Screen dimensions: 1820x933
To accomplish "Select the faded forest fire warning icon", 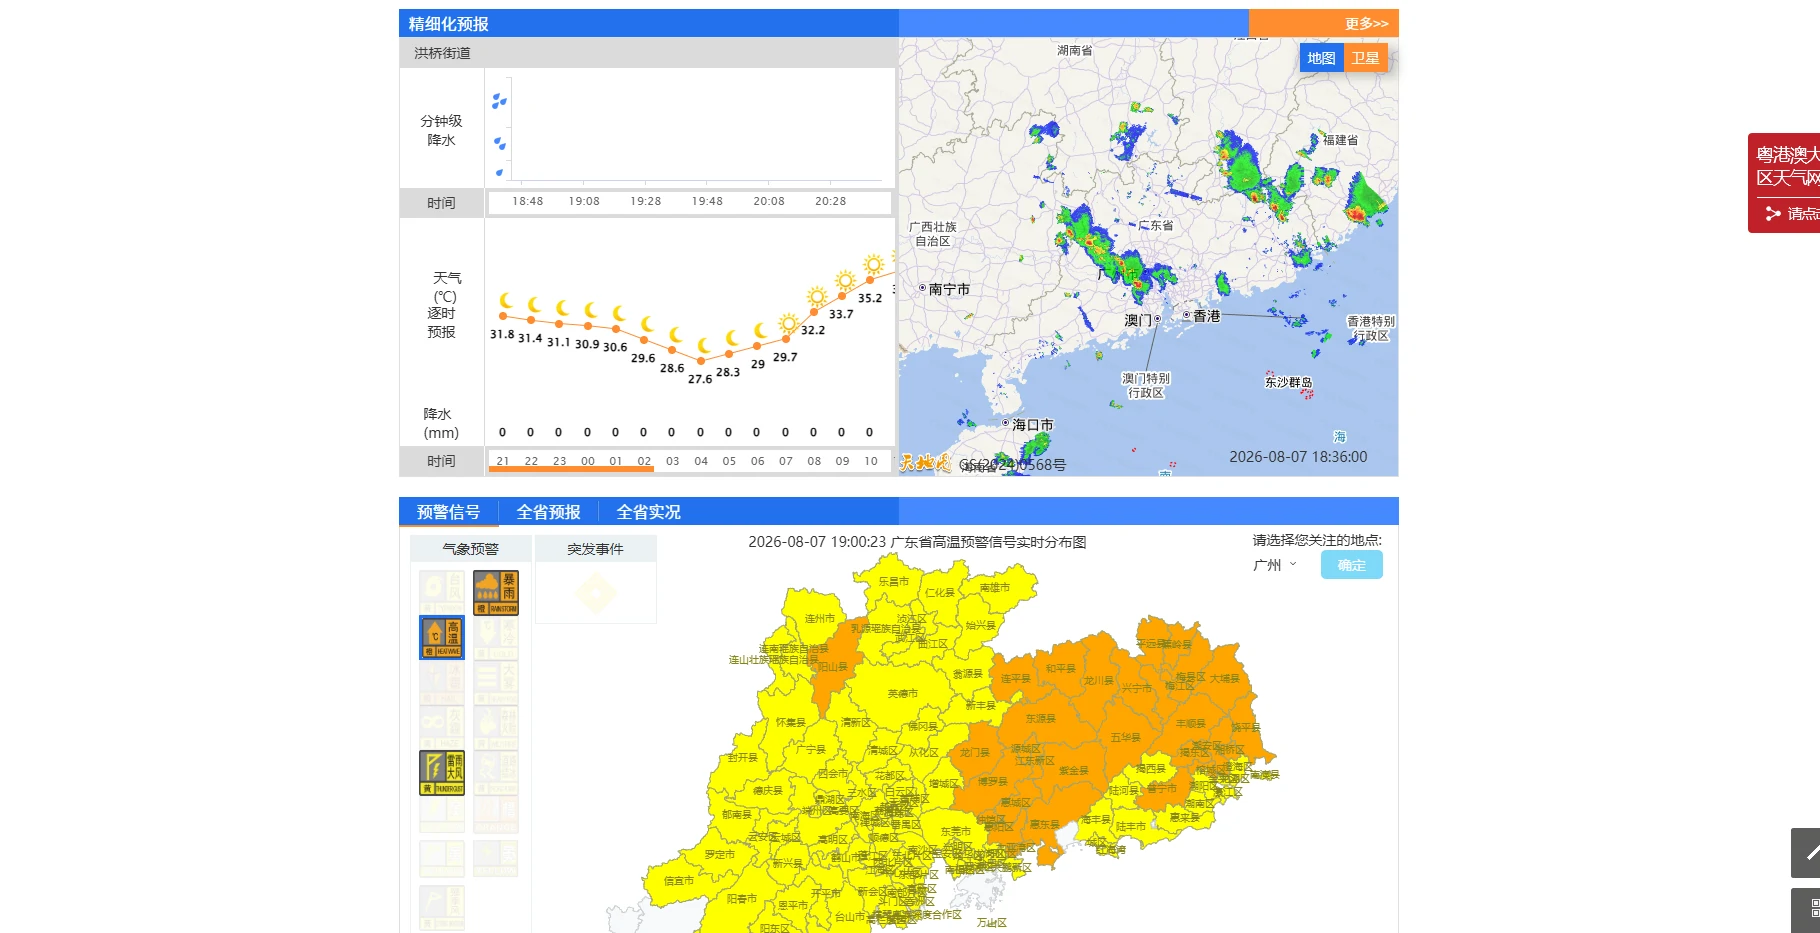I will coord(496,727).
